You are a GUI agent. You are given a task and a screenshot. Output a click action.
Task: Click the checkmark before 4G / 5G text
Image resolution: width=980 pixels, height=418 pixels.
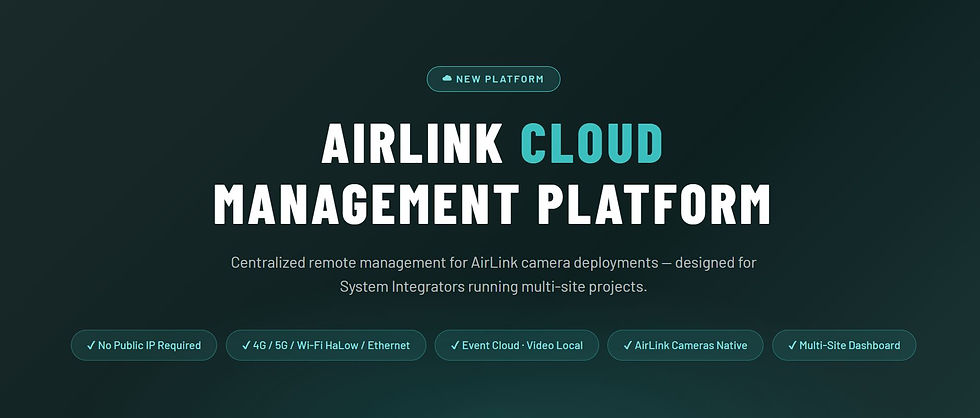[246, 345]
